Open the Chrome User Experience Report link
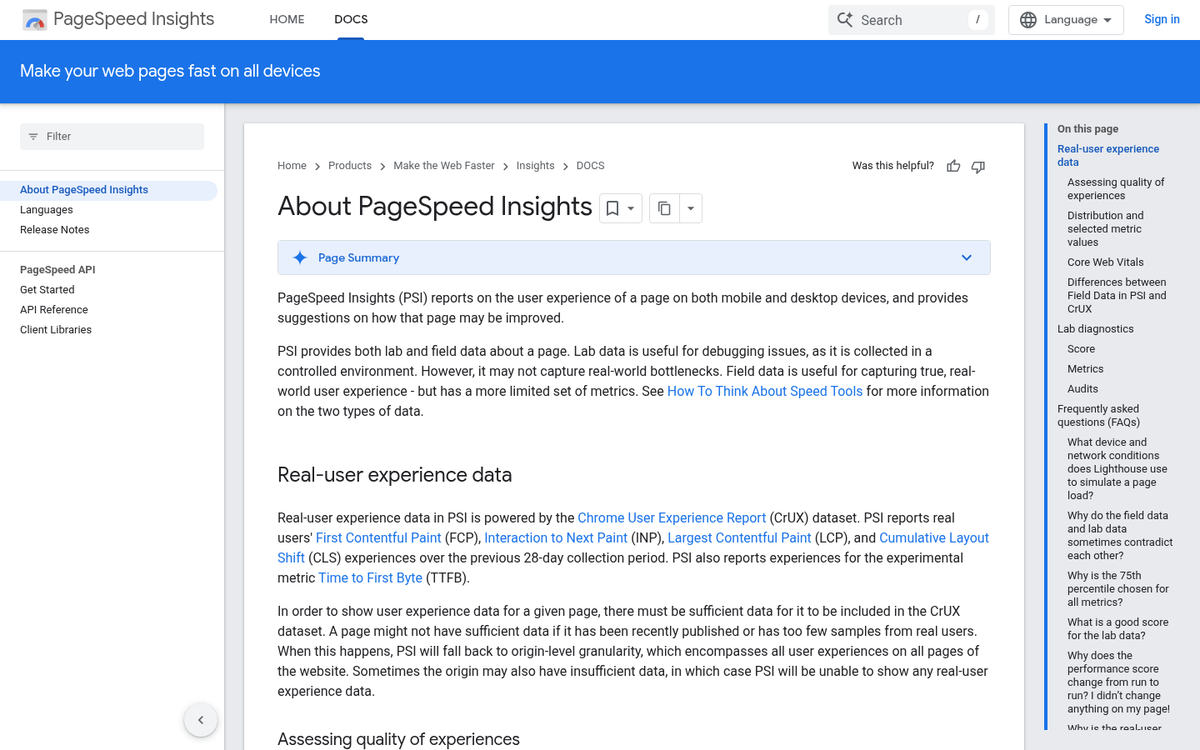 [x=671, y=517]
